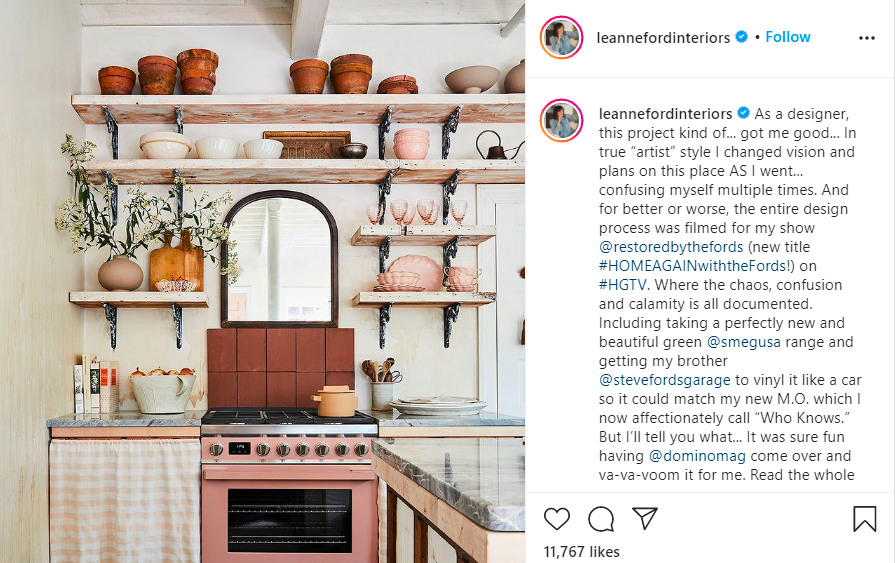This screenshot has height=563, width=895.
Task: Visit the @restoredbythefords mention
Action: (671, 247)
